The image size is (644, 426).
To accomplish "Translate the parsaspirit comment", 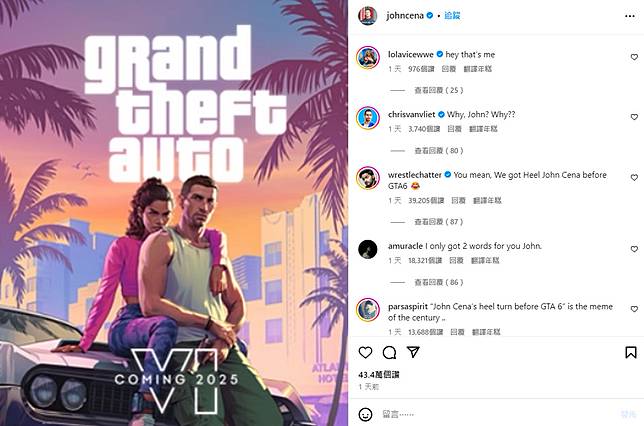I will (x=486, y=332).
